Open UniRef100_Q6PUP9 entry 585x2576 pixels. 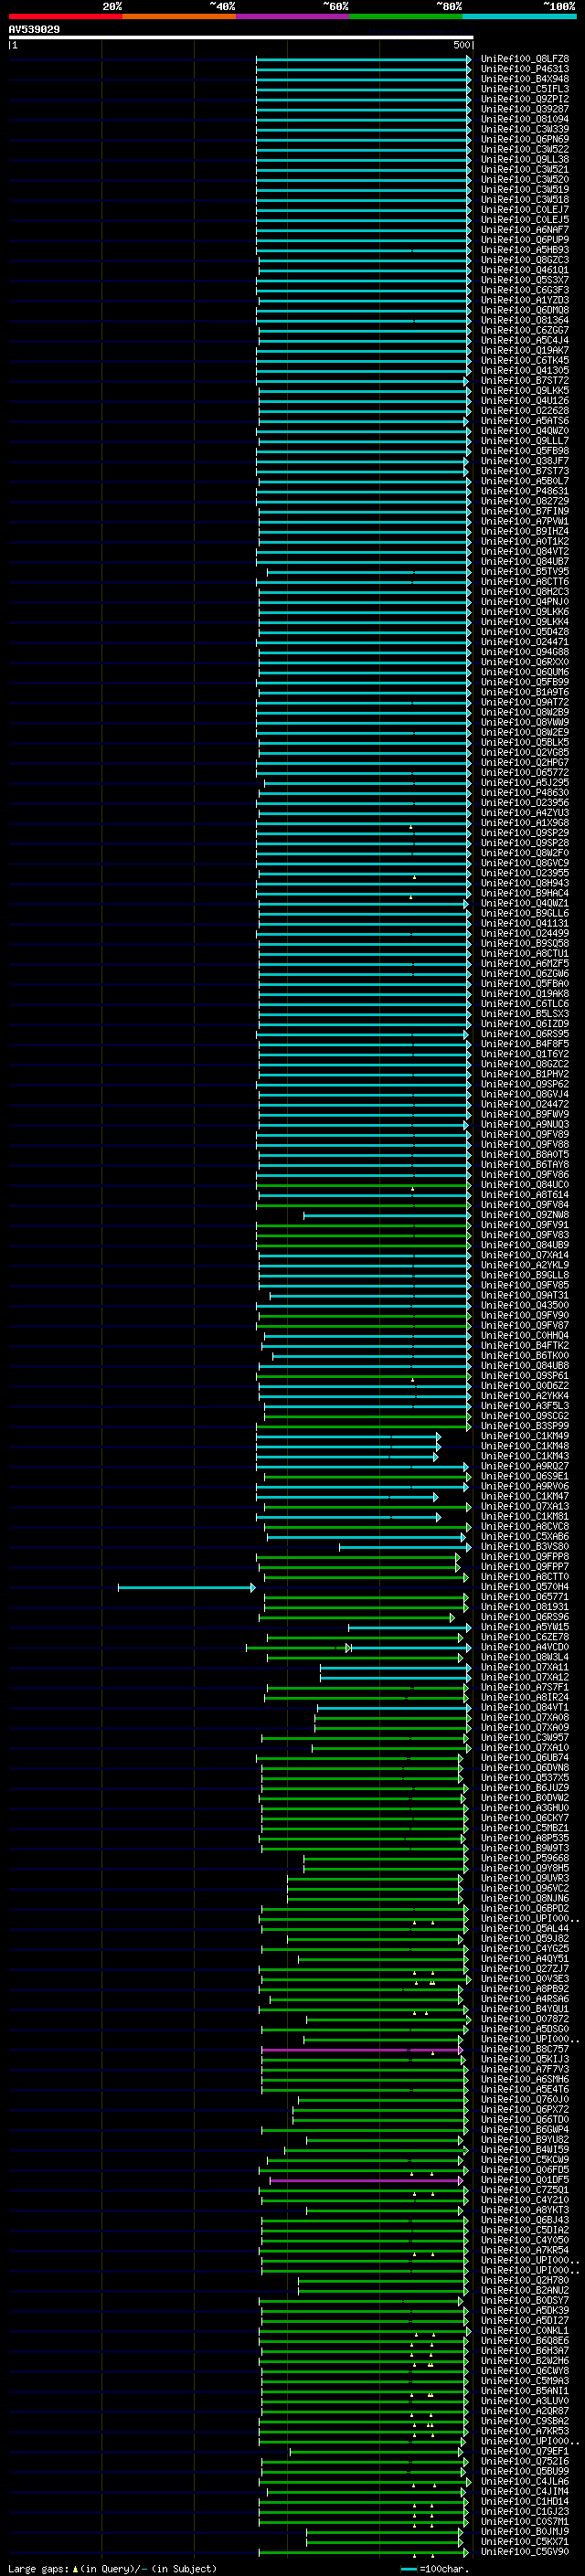[524, 240]
